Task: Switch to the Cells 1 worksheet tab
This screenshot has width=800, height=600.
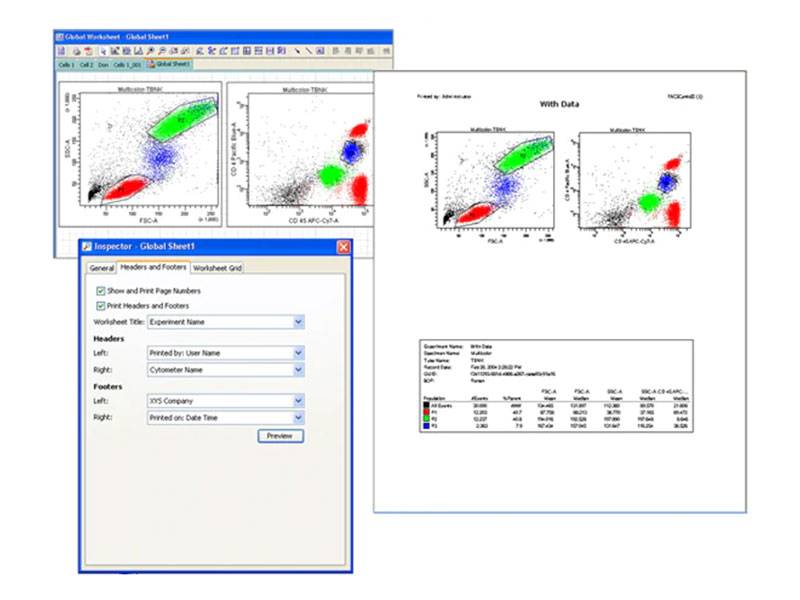Action: pos(66,64)
